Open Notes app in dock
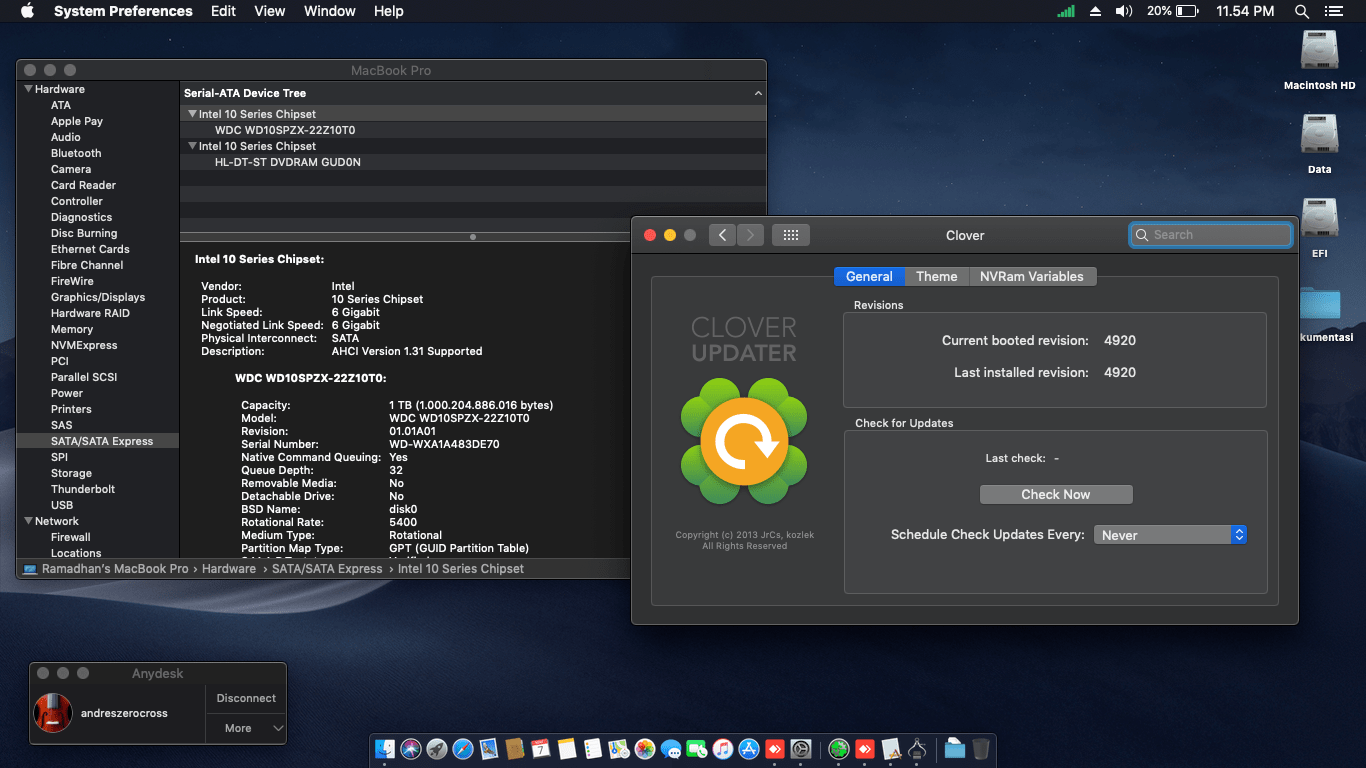This screenshot has width=1366, height=768. coord(567,748)
